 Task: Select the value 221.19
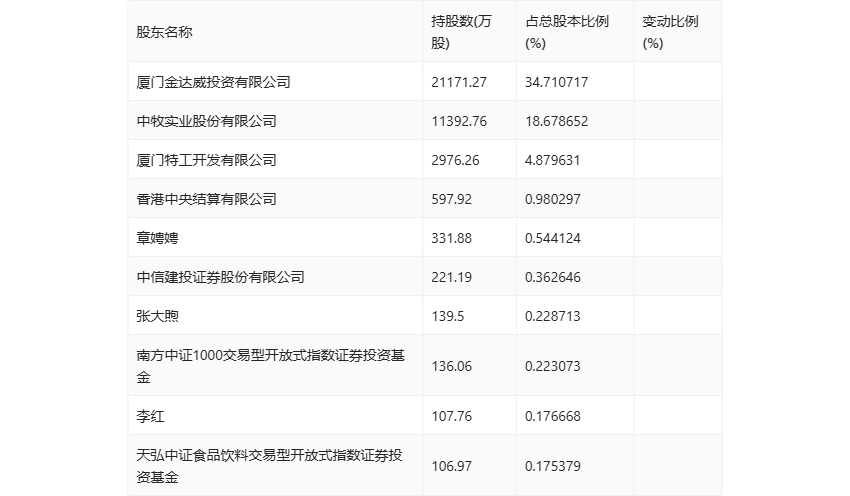[452, 277]
